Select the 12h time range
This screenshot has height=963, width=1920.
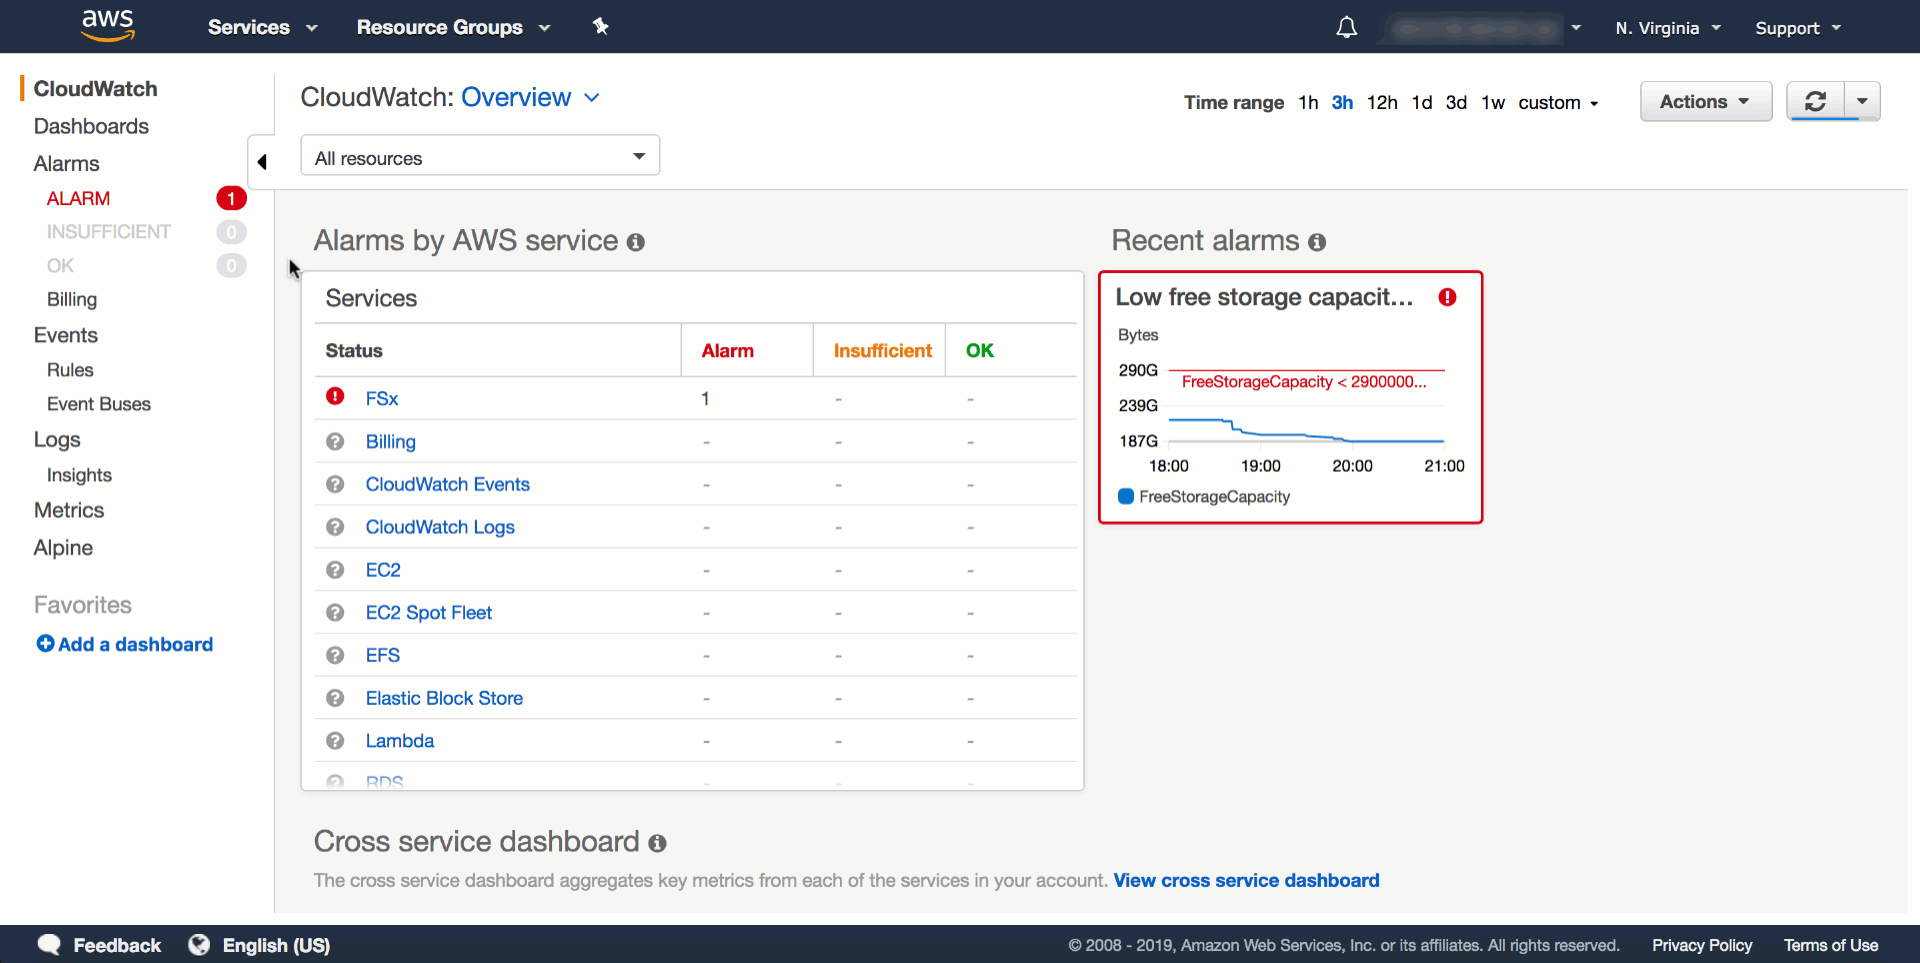pos(1382,103)
